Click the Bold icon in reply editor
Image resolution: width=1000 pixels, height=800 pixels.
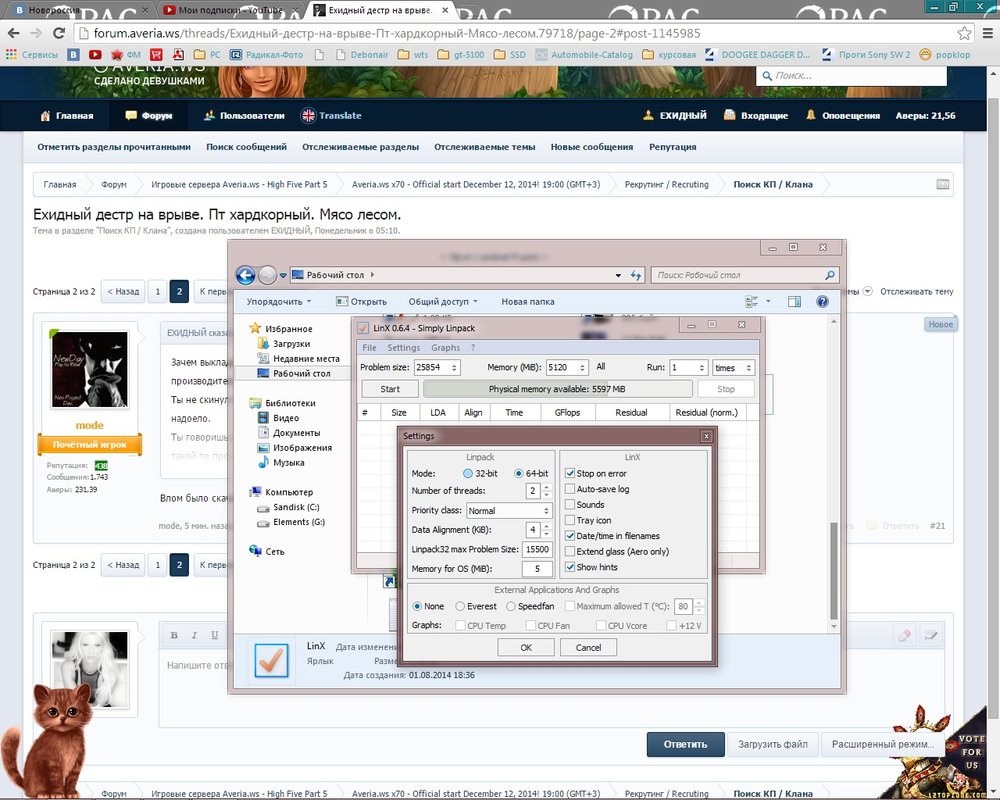[174, 635]
